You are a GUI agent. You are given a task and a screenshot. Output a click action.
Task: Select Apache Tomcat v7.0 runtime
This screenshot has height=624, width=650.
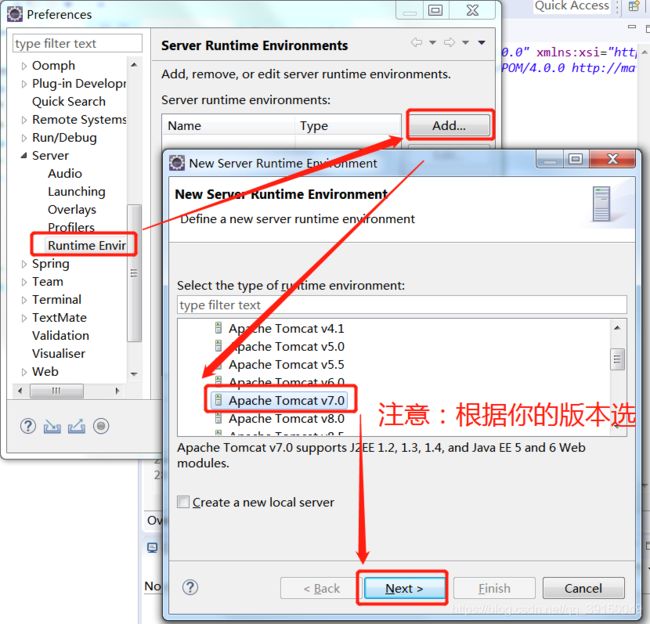click(x=286, y=400)
